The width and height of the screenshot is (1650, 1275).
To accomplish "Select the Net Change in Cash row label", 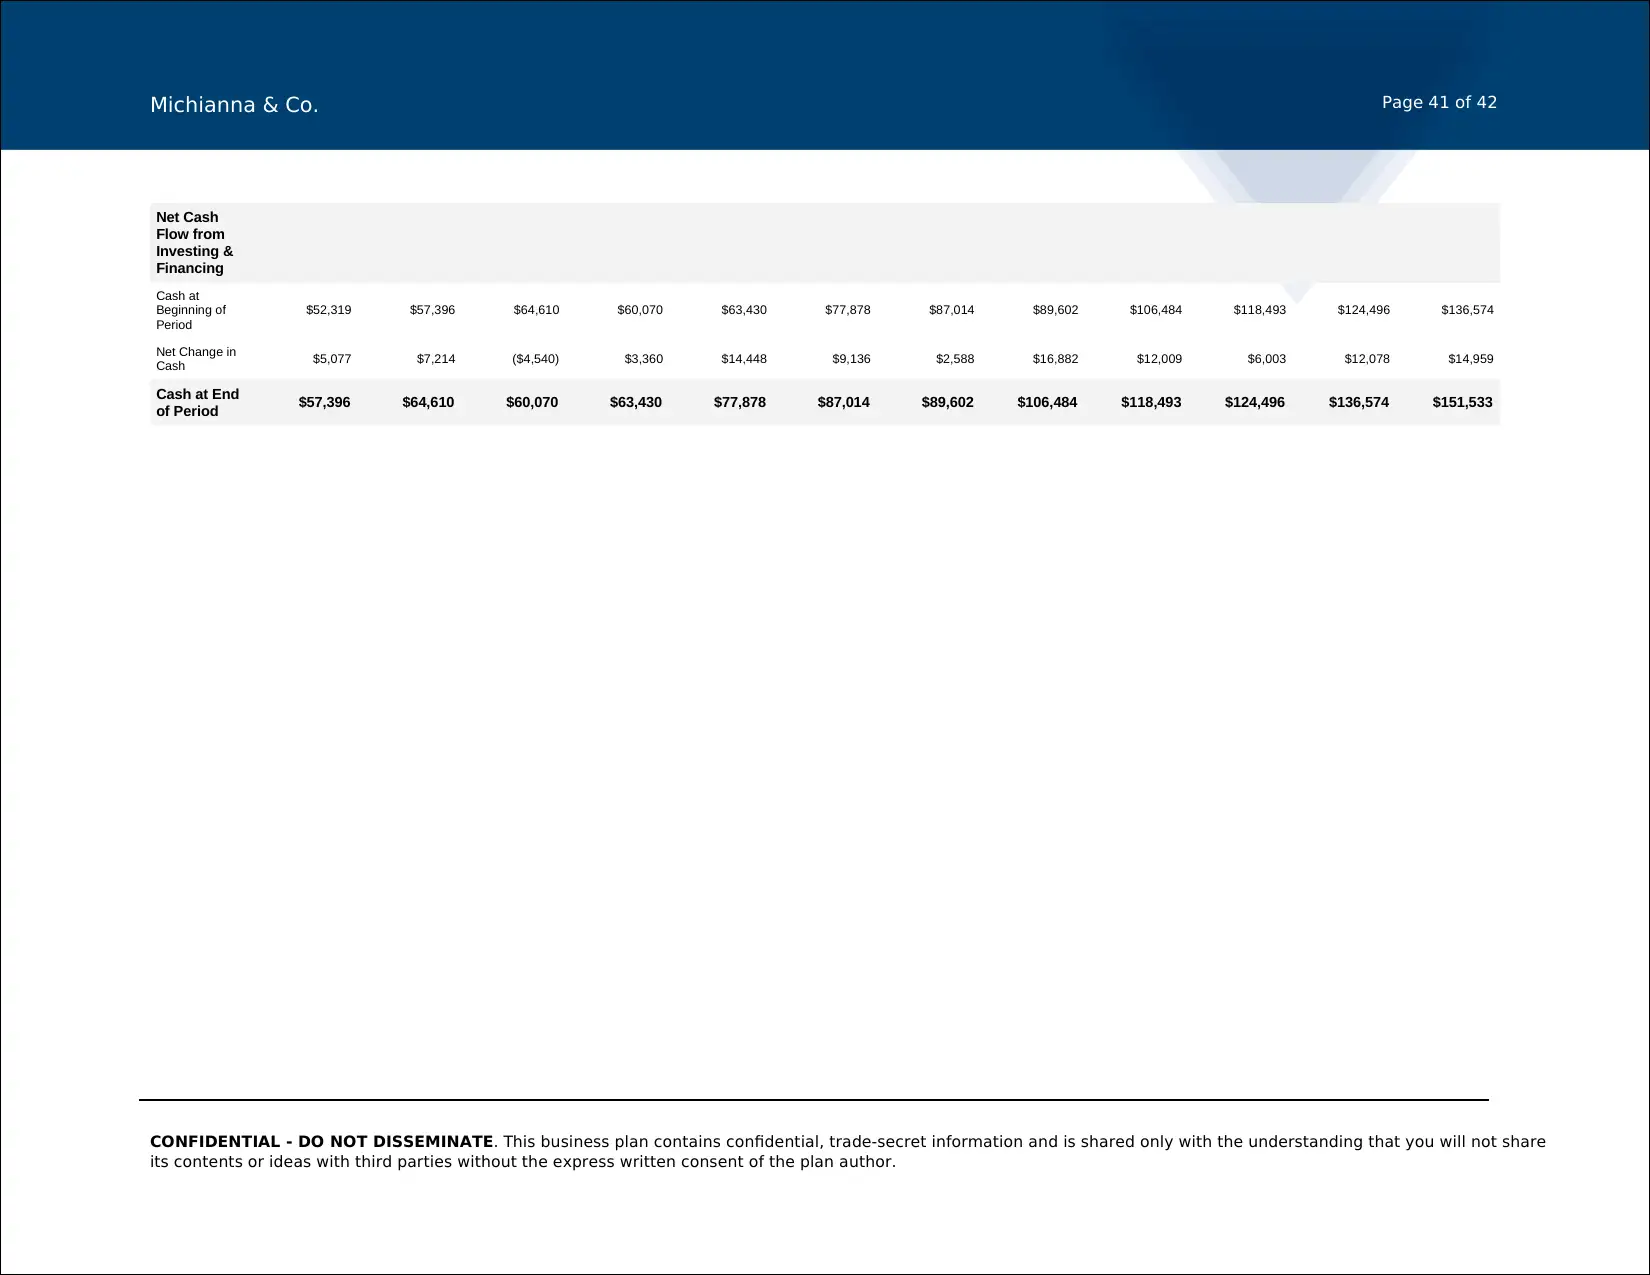I will click(x=196, y=359).
